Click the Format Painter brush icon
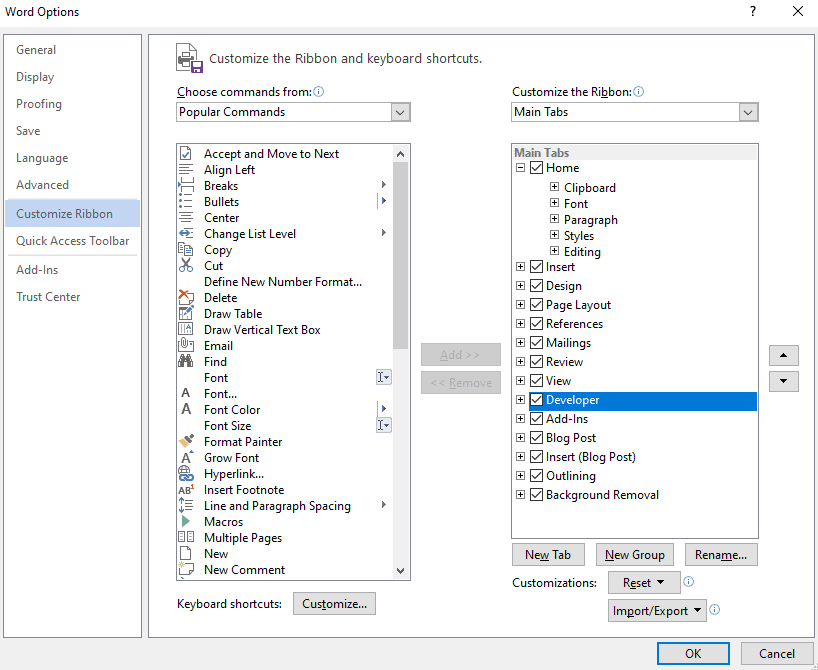818x670 pixels. [x=186, y=441]
